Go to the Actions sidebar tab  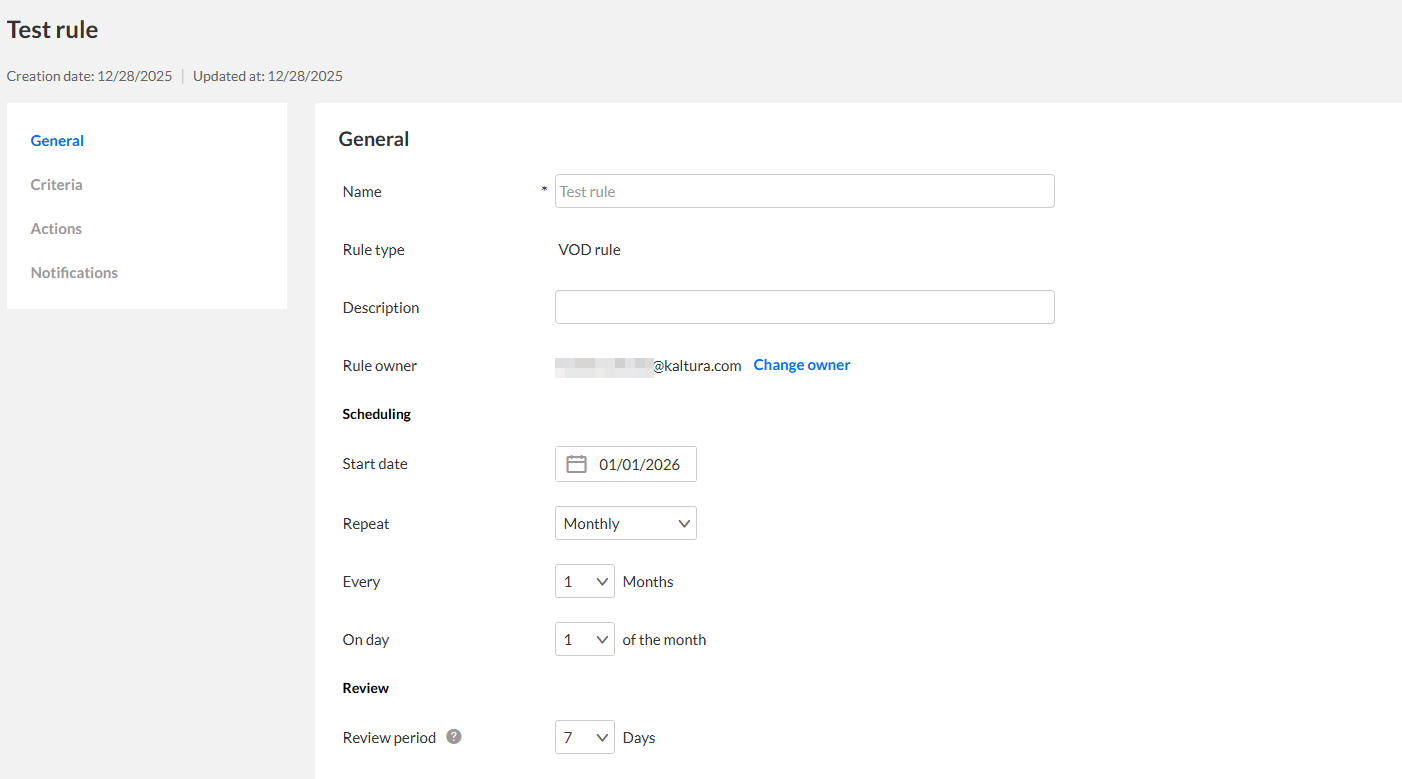[56, 229]
